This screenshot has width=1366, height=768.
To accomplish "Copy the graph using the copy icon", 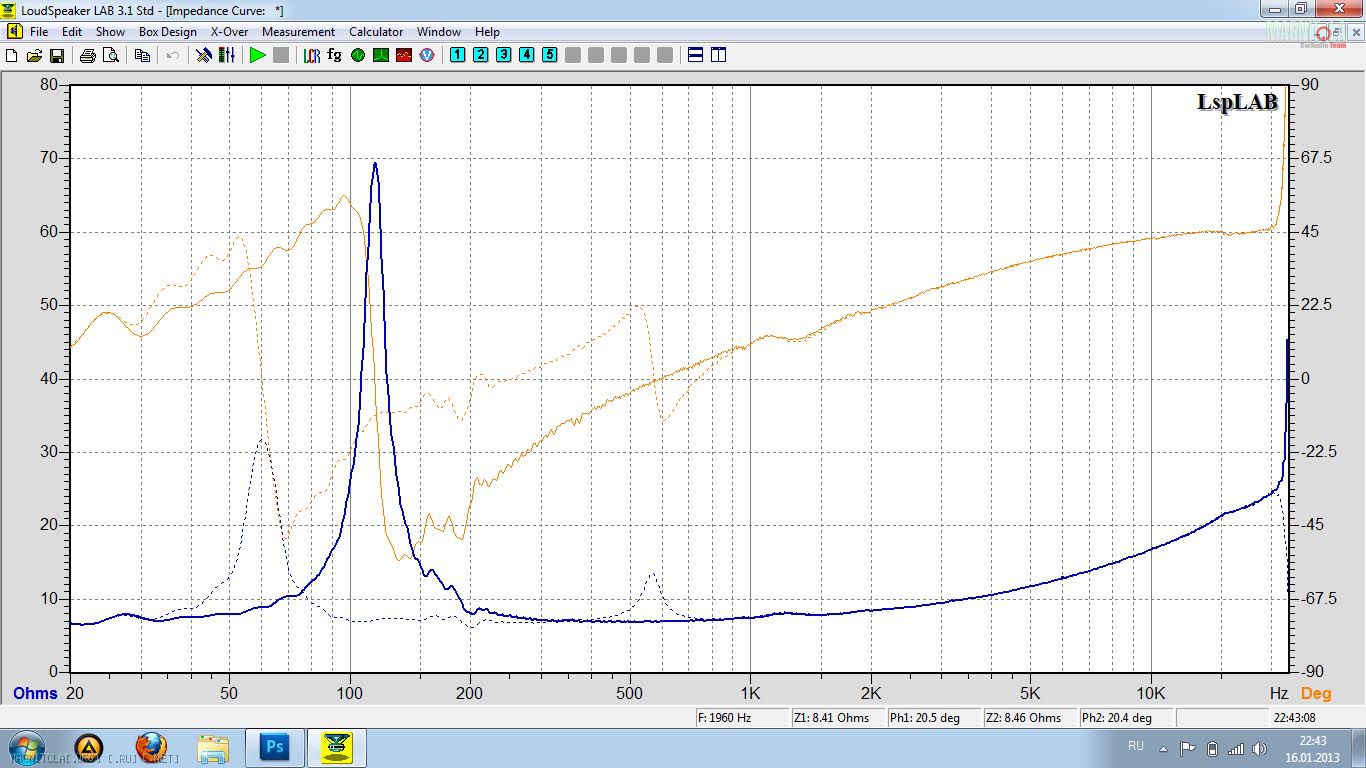I will coord(142,55).
